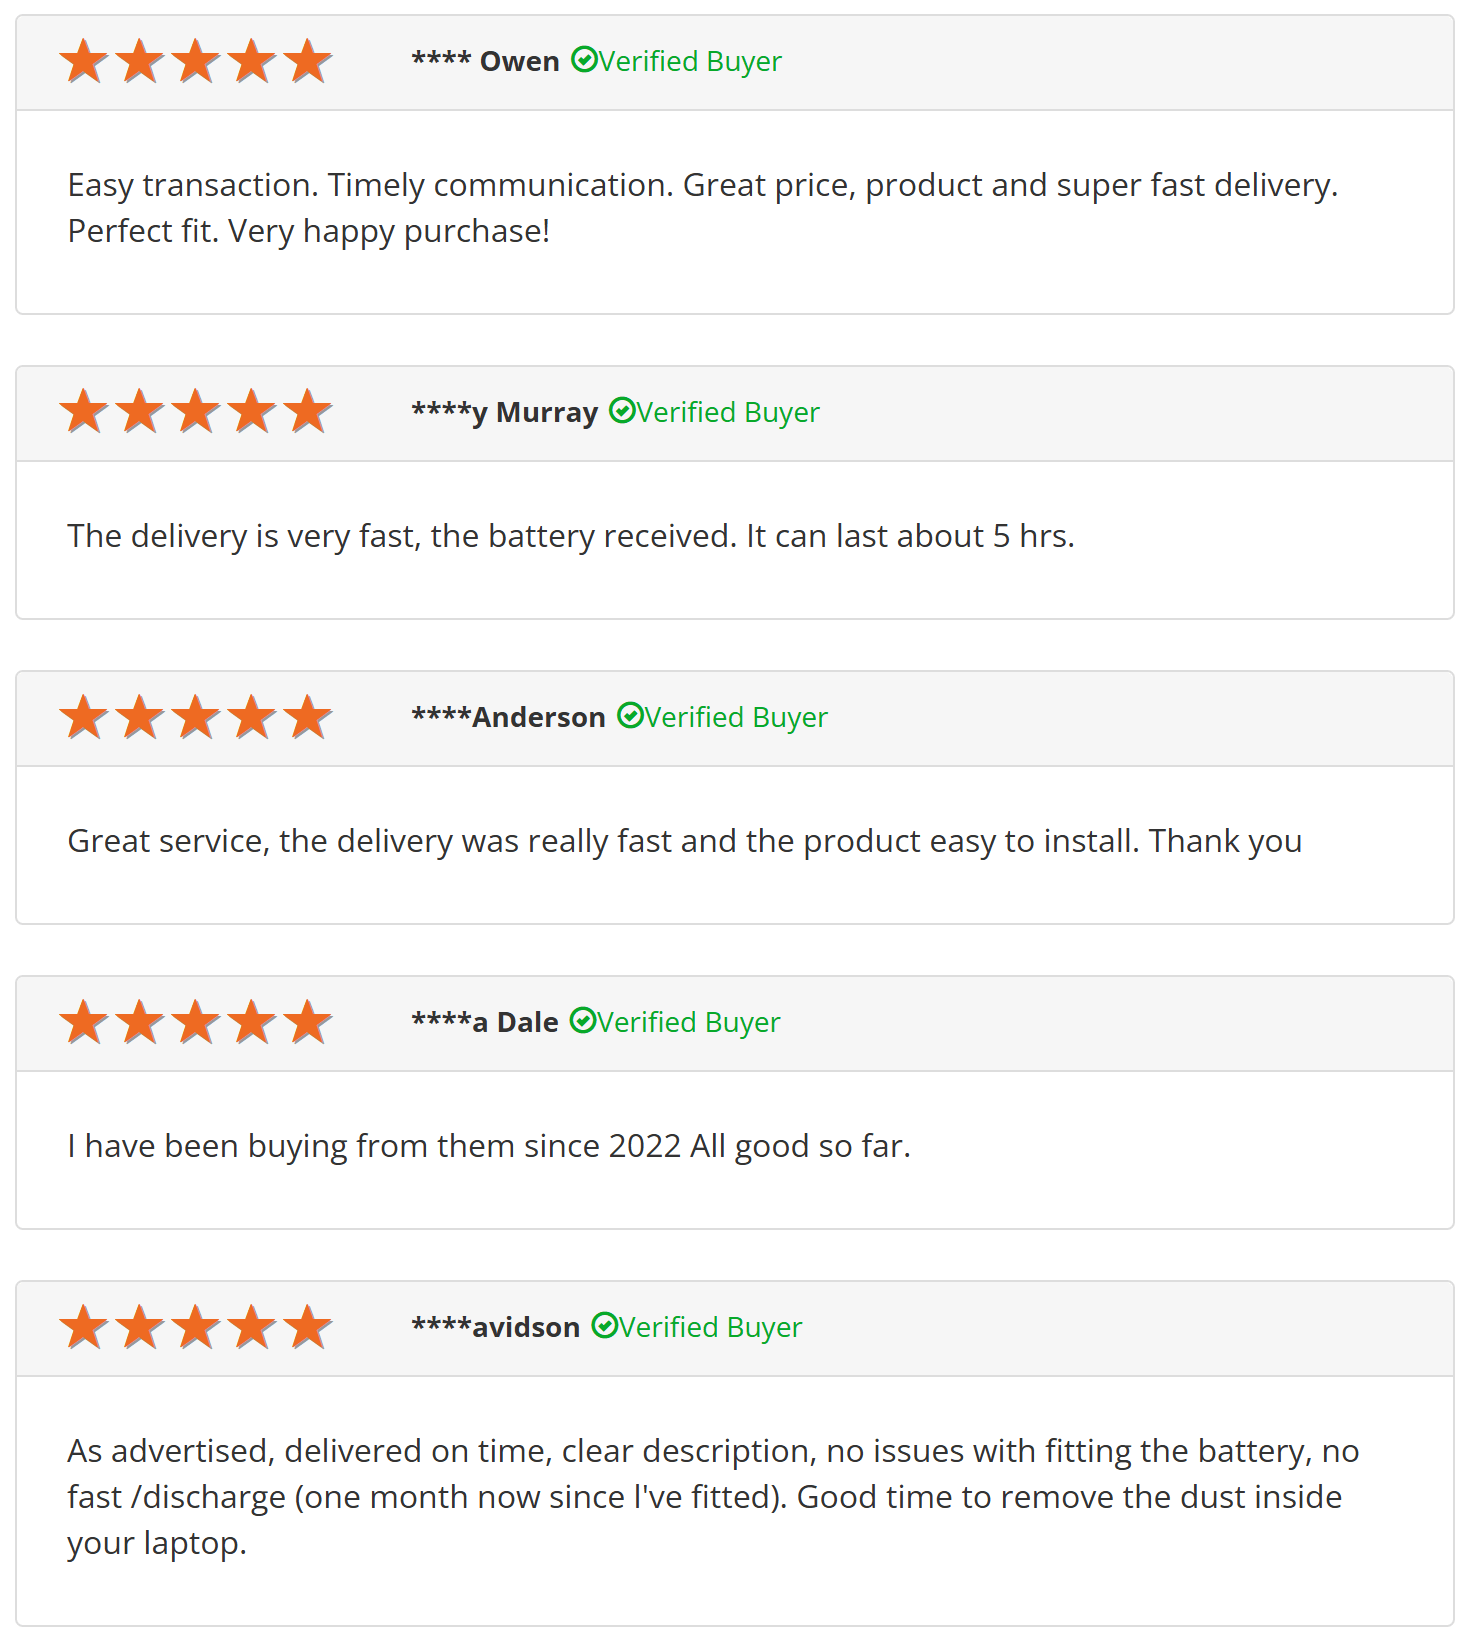Click the fifth star in Murray's rating
Image resolution: width=1470 pixels, height=1642 pixels.
tap(308, 412)
